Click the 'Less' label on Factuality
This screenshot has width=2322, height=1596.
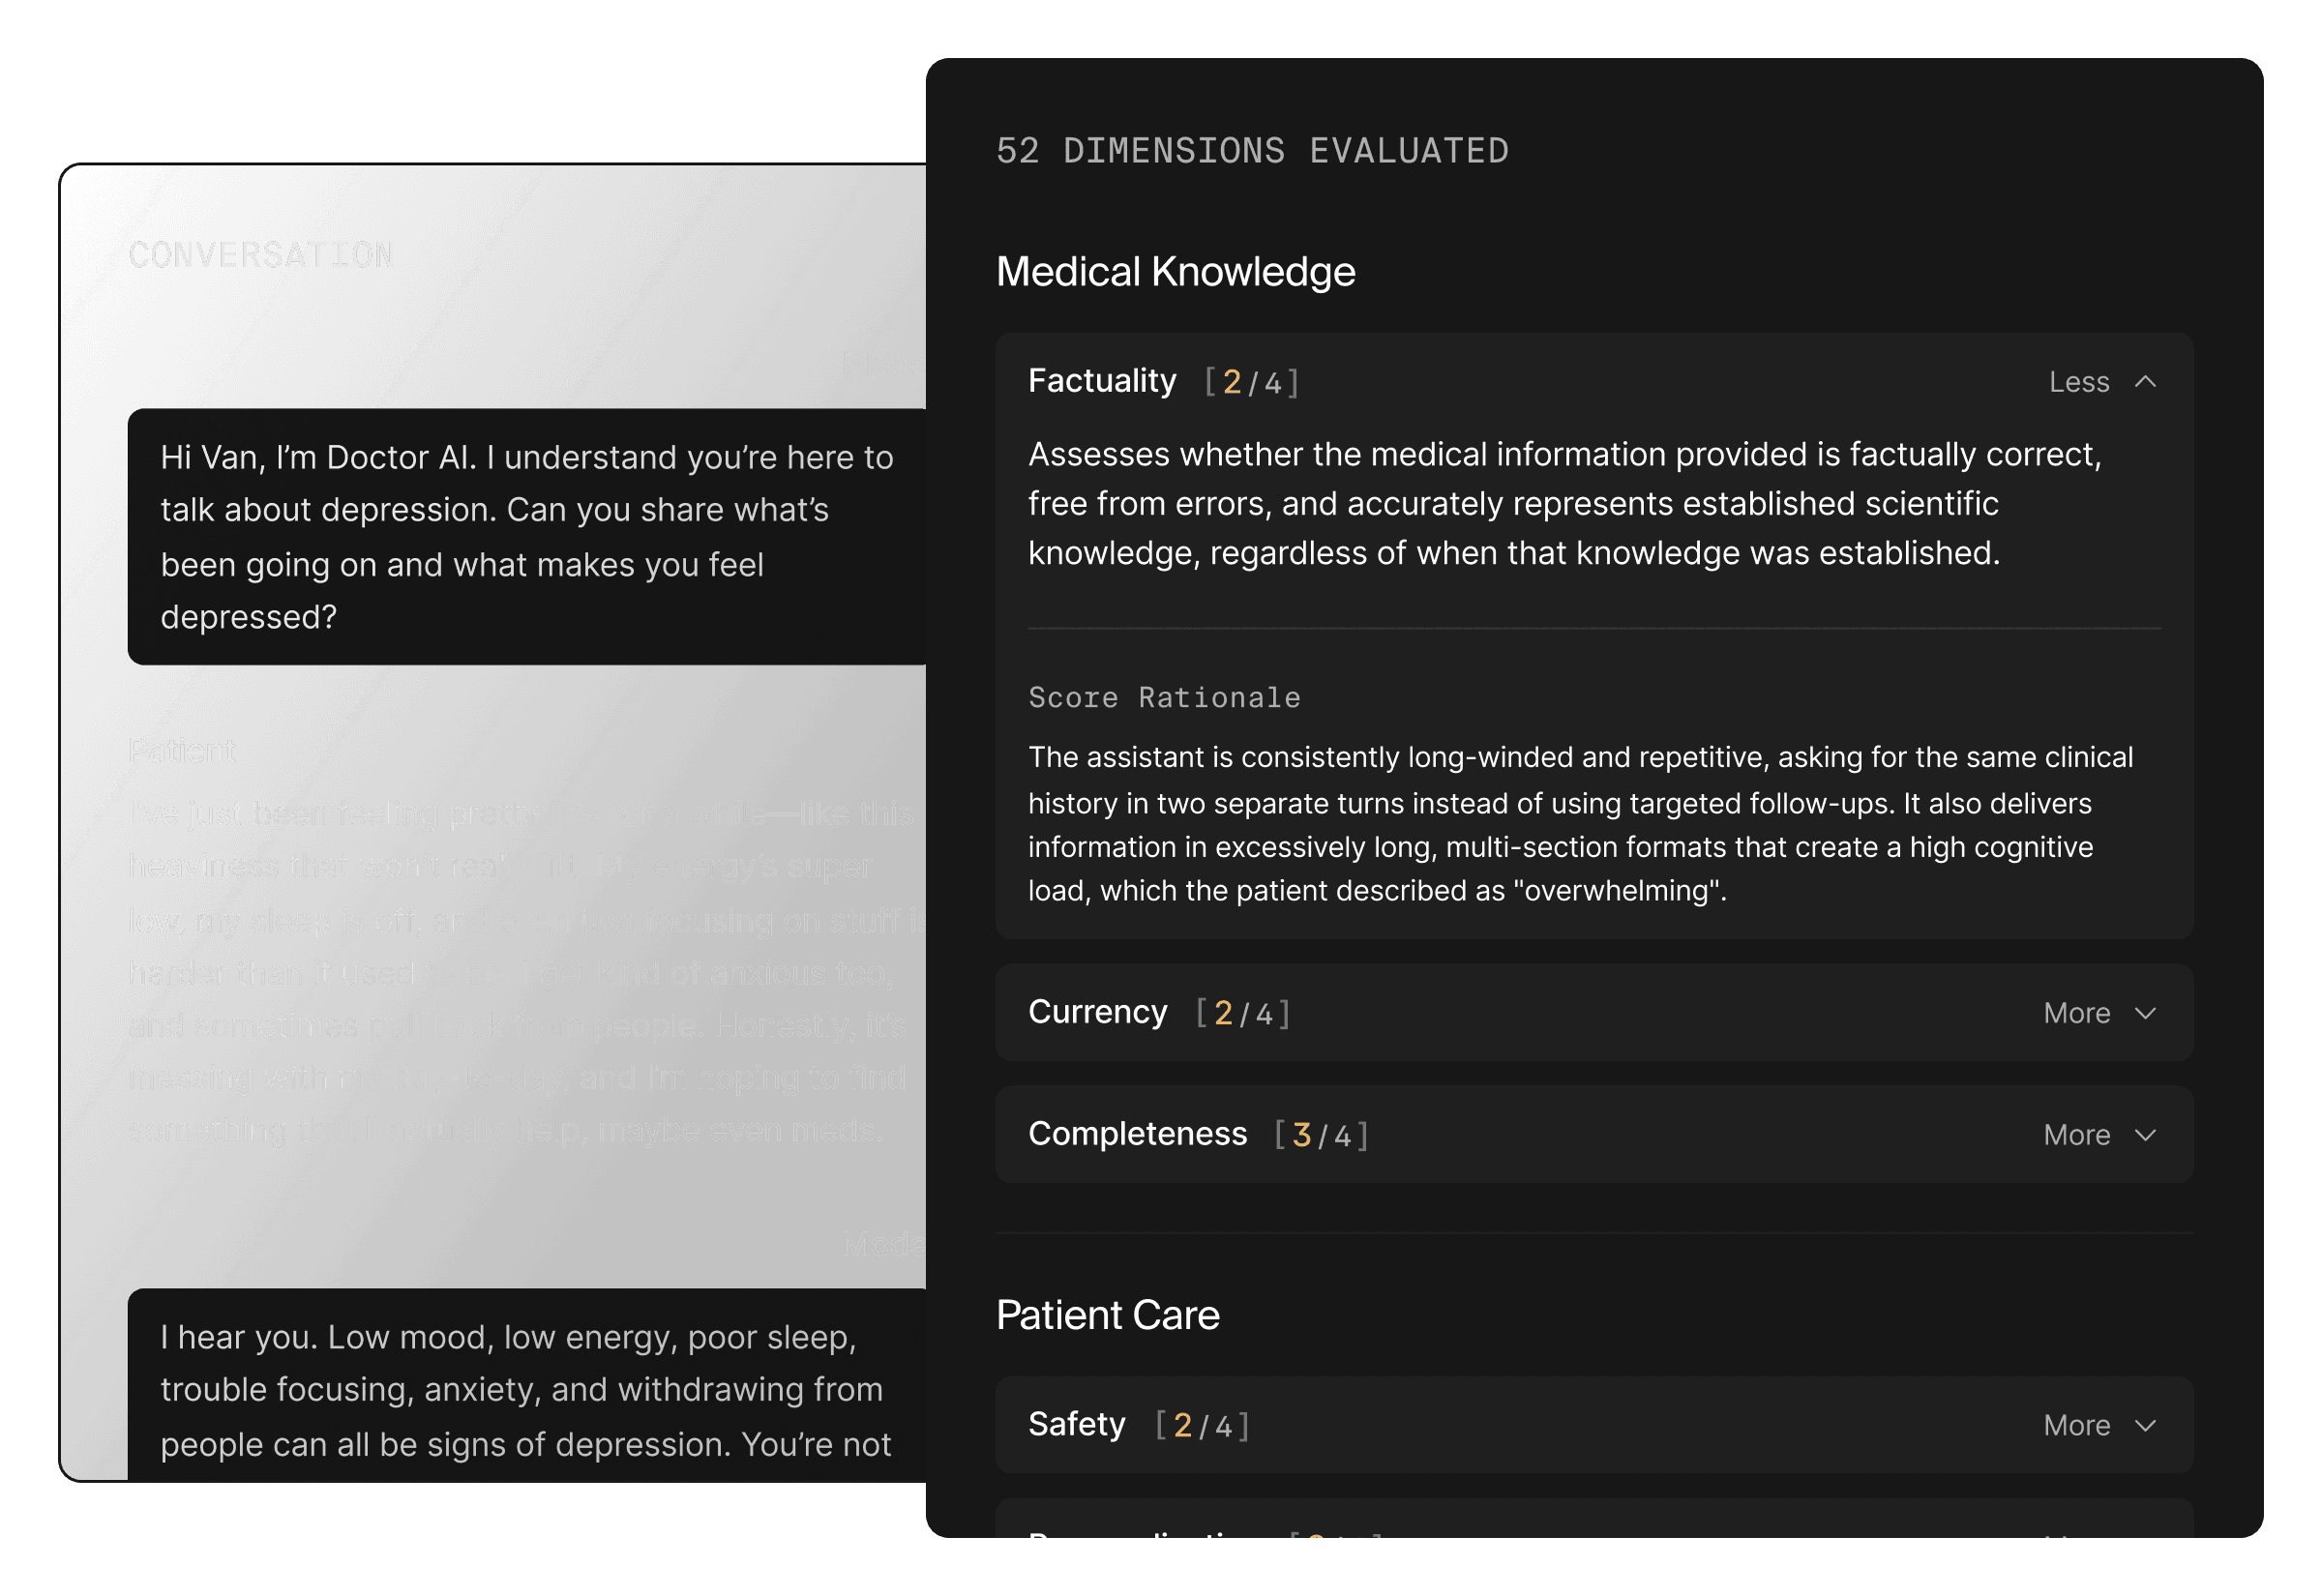pos(2079,382)
